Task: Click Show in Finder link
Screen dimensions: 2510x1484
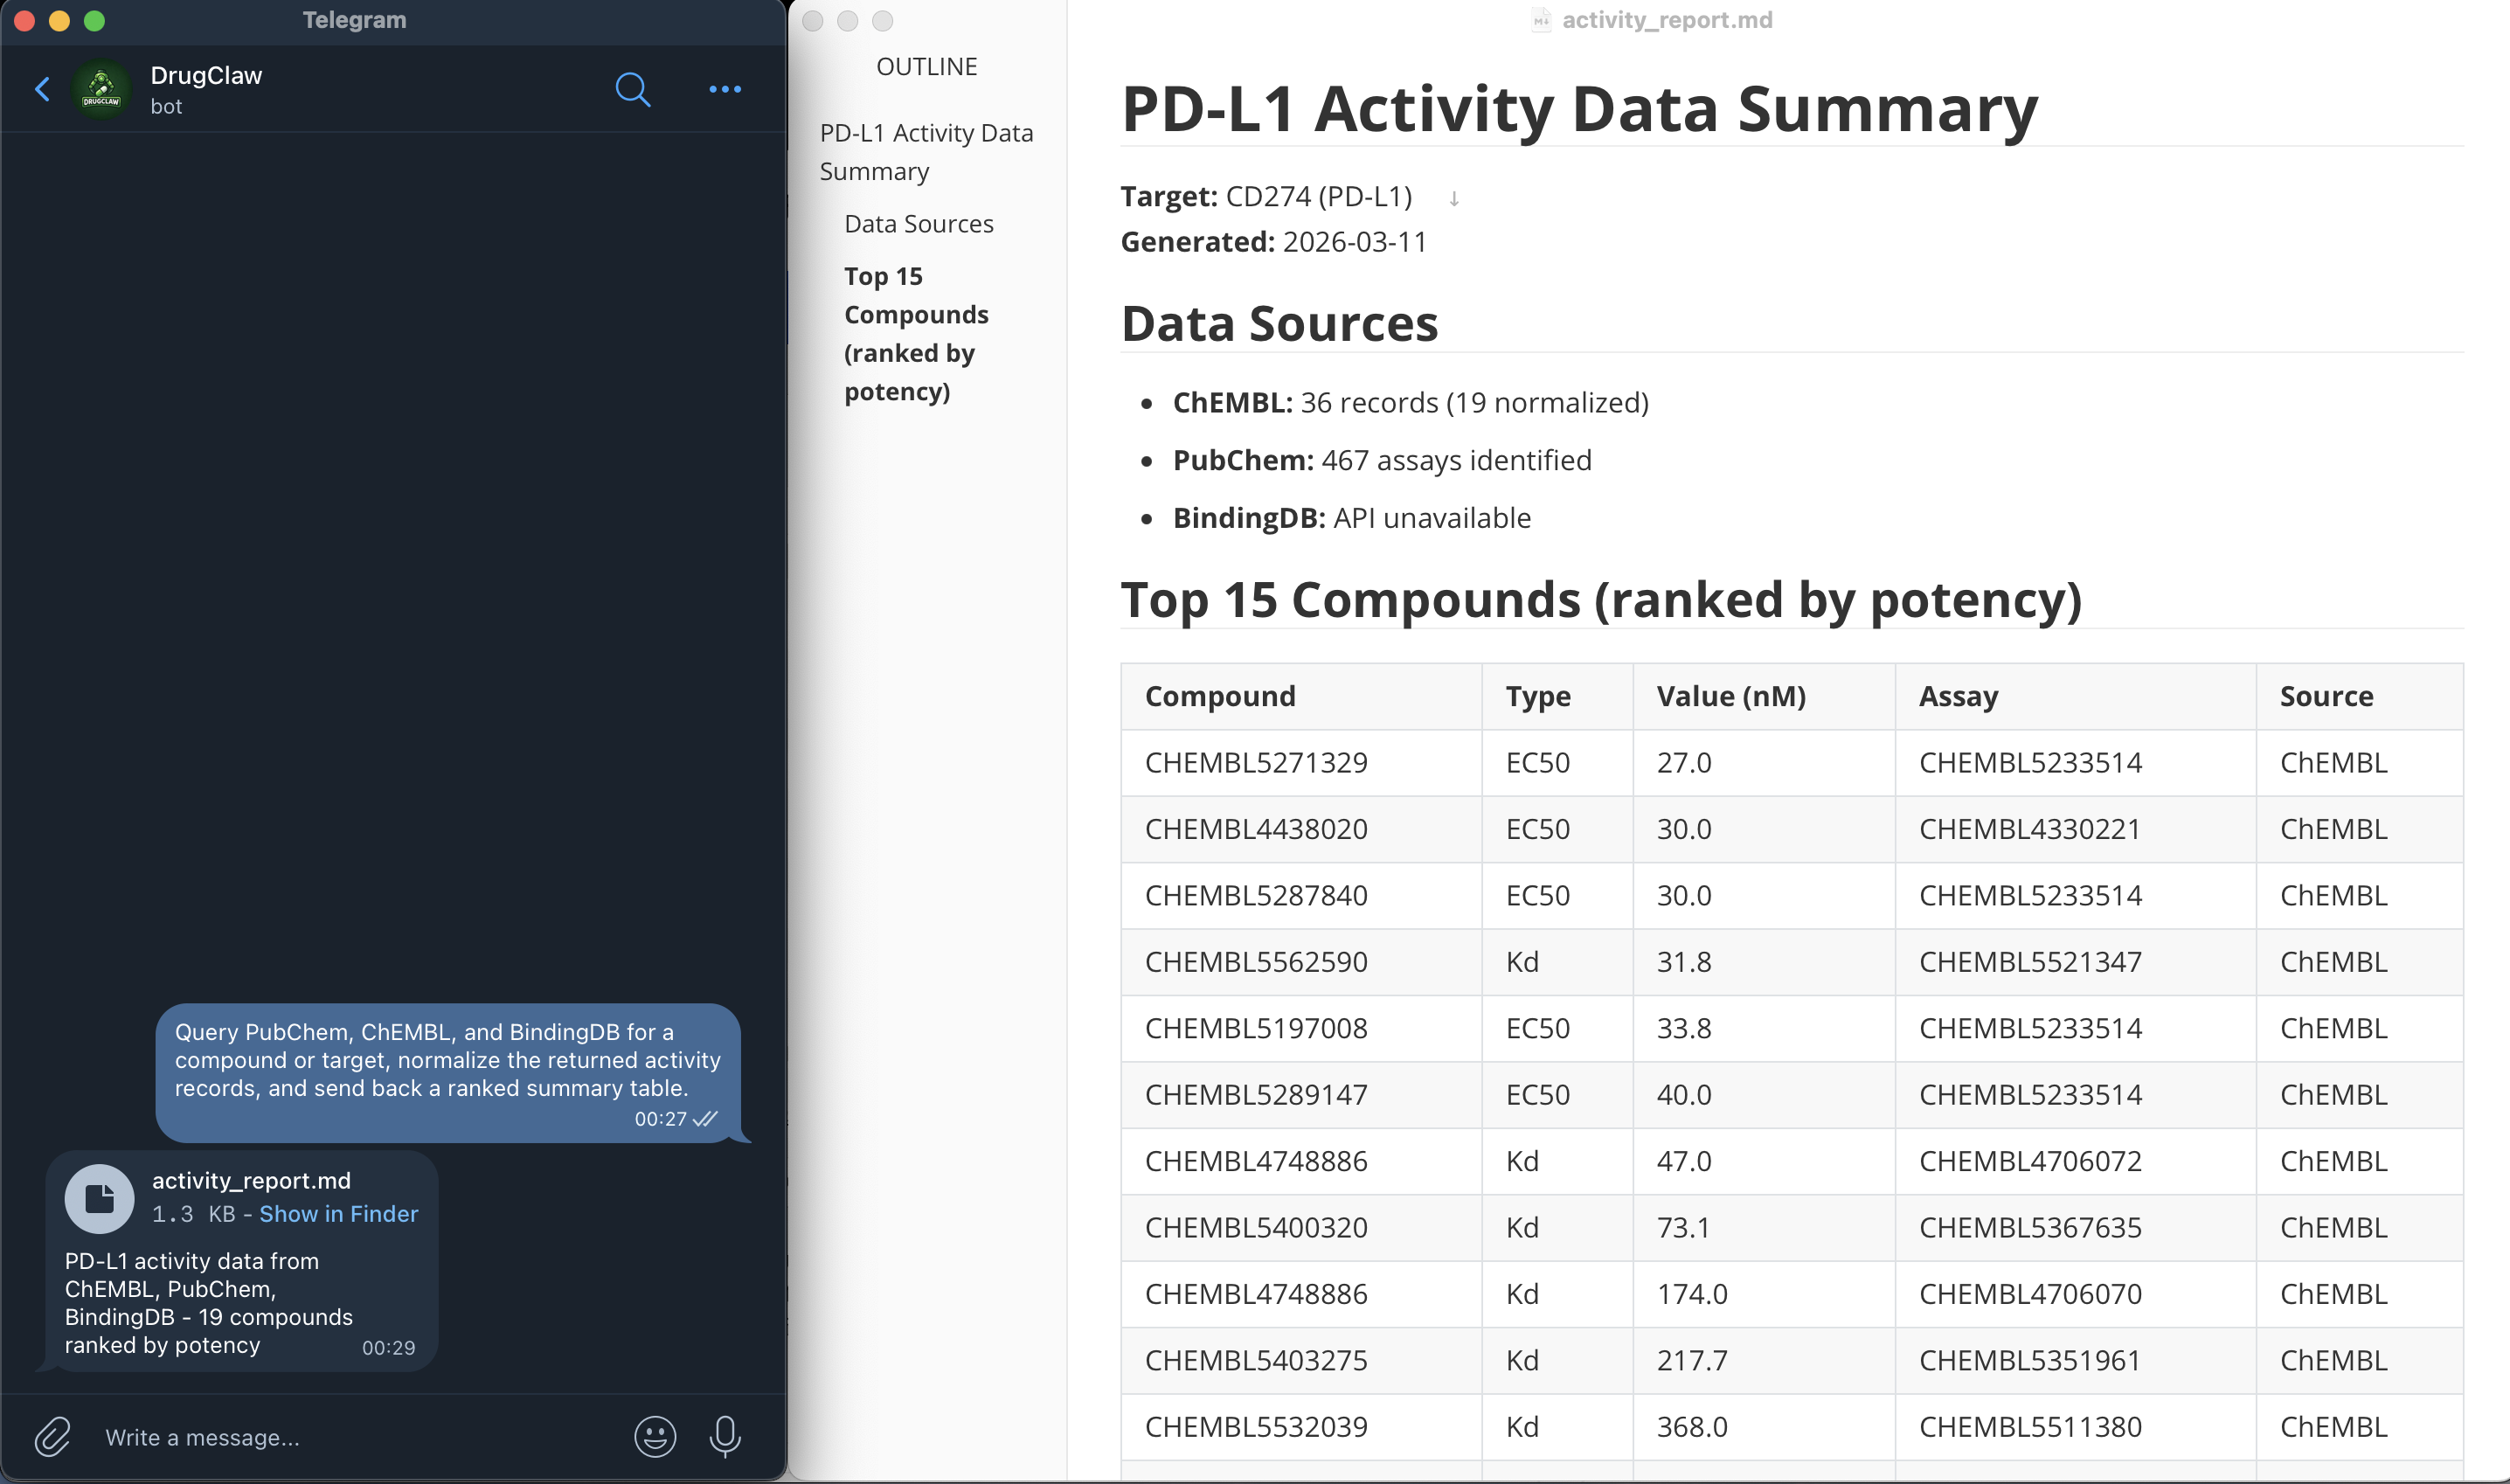Action: (339, 1214)
